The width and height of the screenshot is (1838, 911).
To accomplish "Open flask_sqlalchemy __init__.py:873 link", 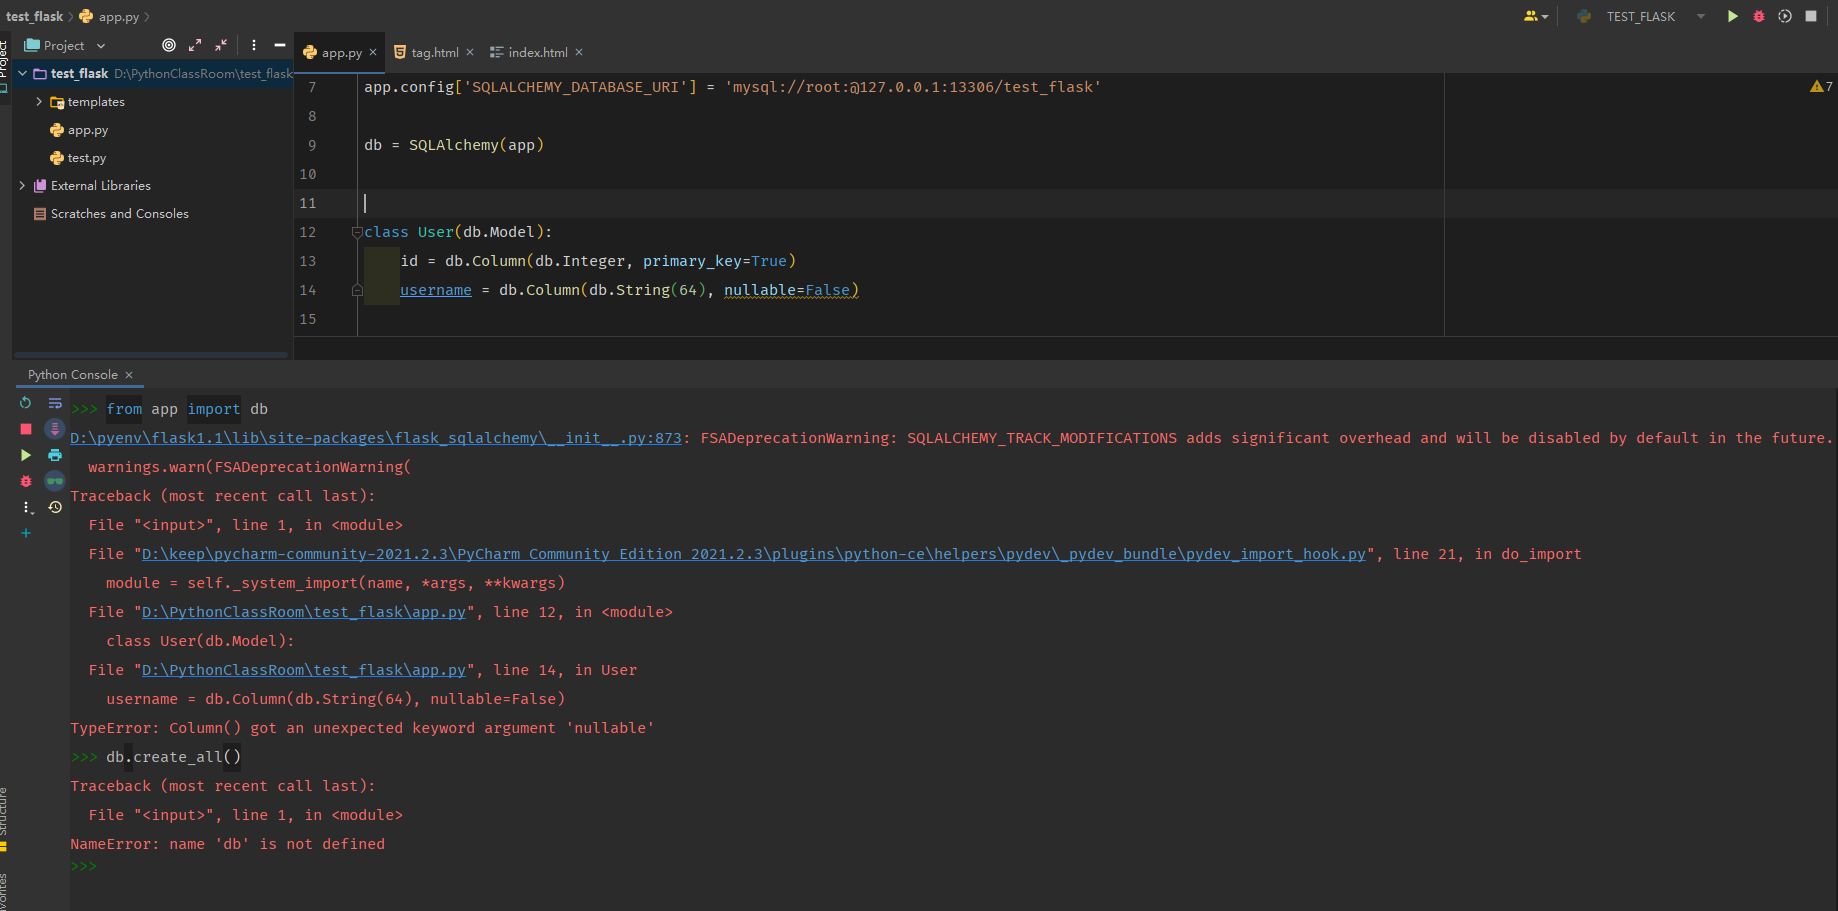I will pos(376,438).
